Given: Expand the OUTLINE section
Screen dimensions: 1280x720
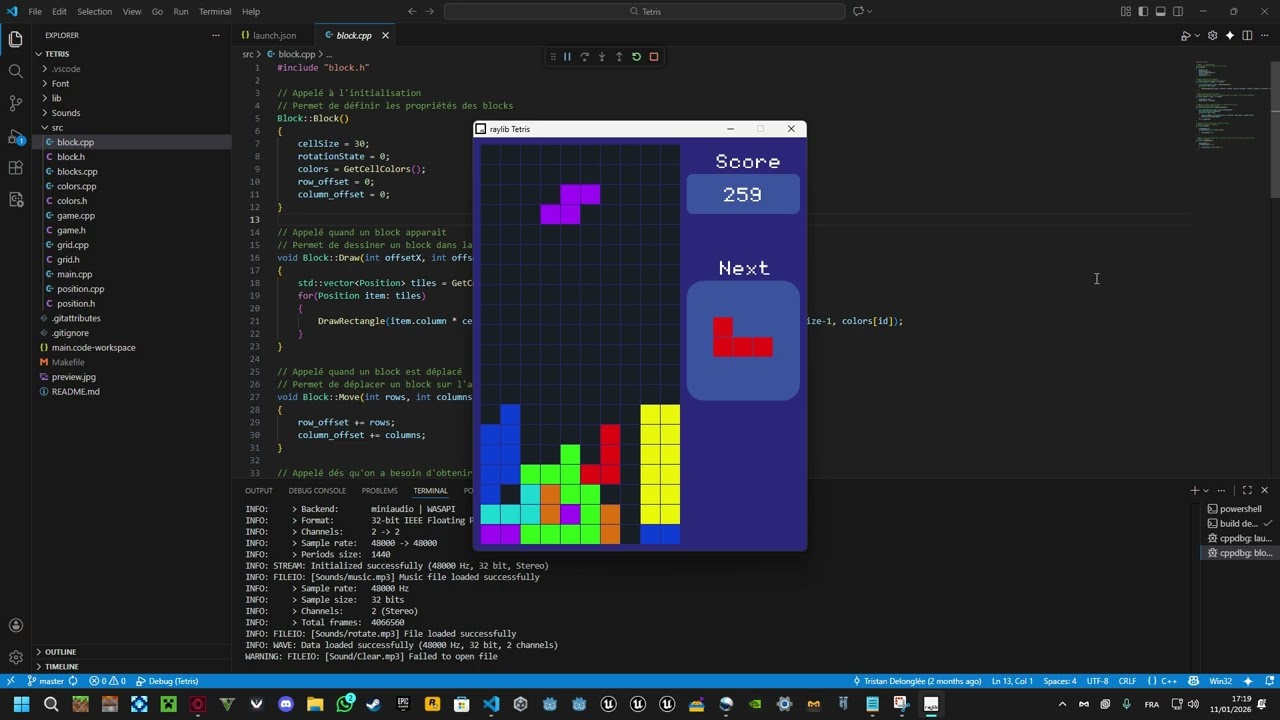Looking at the screenshot, I should pos(60,652).
